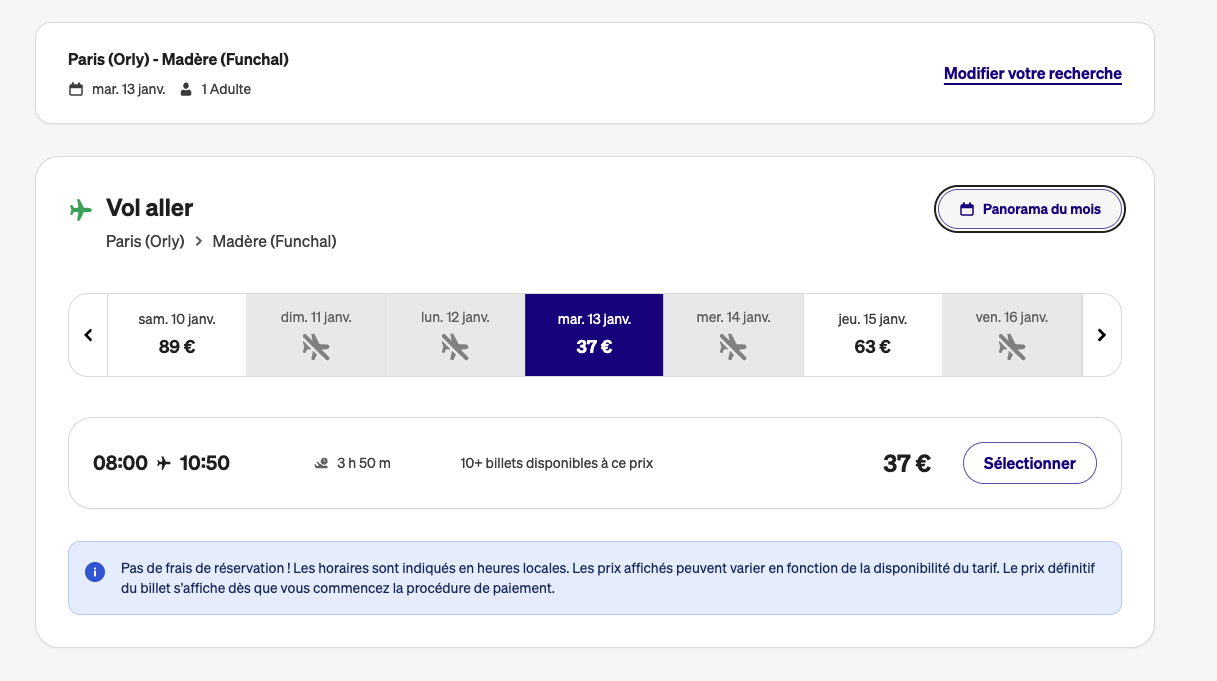Viewport: 1217px width, 681px height.
Task: Choose the mer. 14 janv. date cell
Action: (x=733, y=335)
